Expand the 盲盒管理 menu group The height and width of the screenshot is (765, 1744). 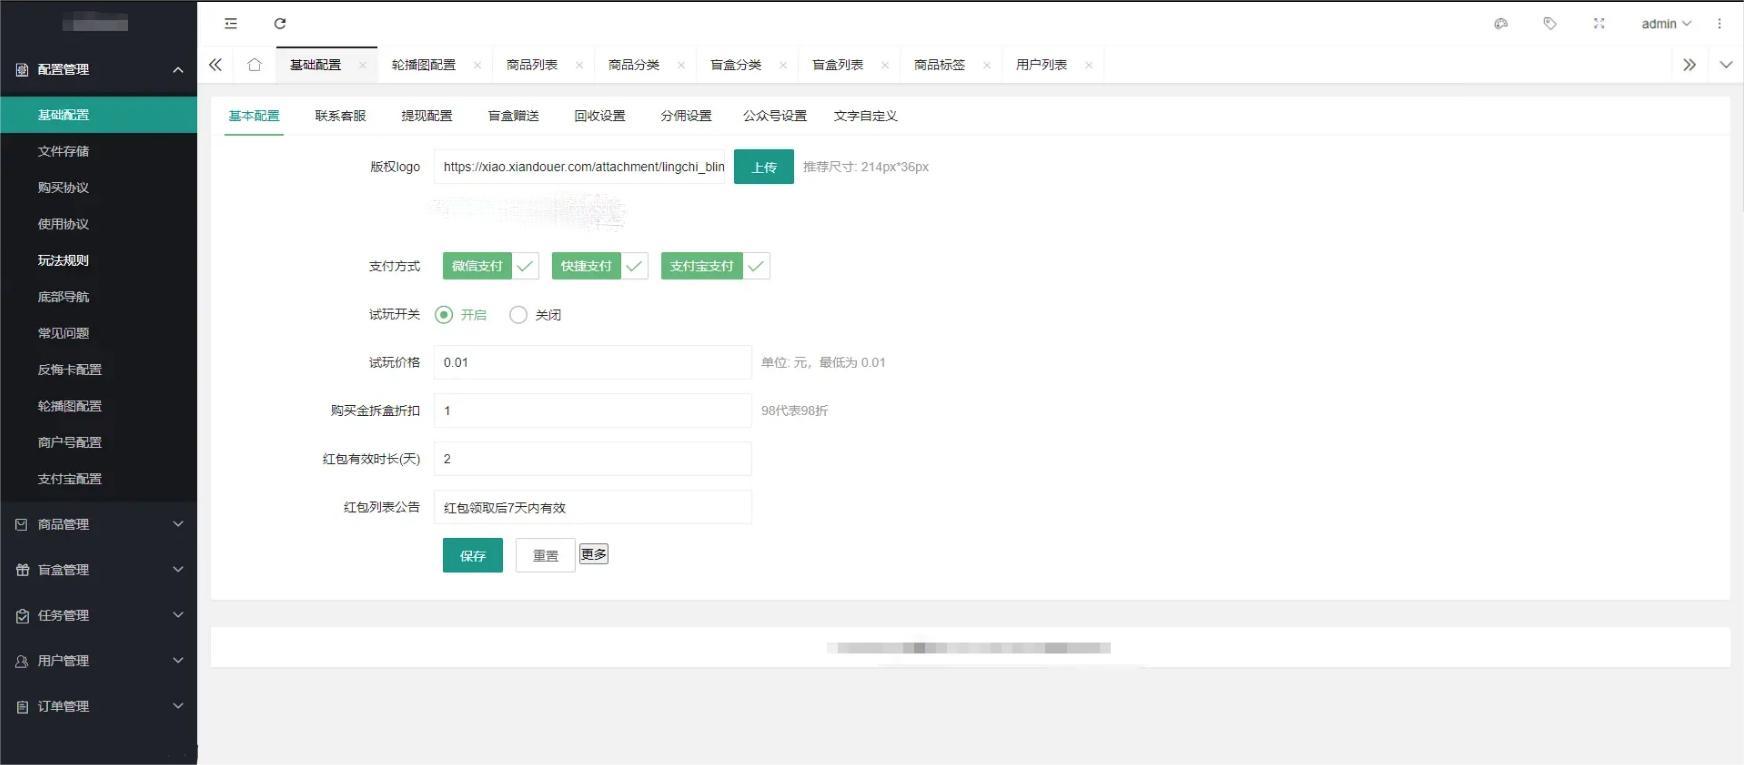click(x=178, y=570)
